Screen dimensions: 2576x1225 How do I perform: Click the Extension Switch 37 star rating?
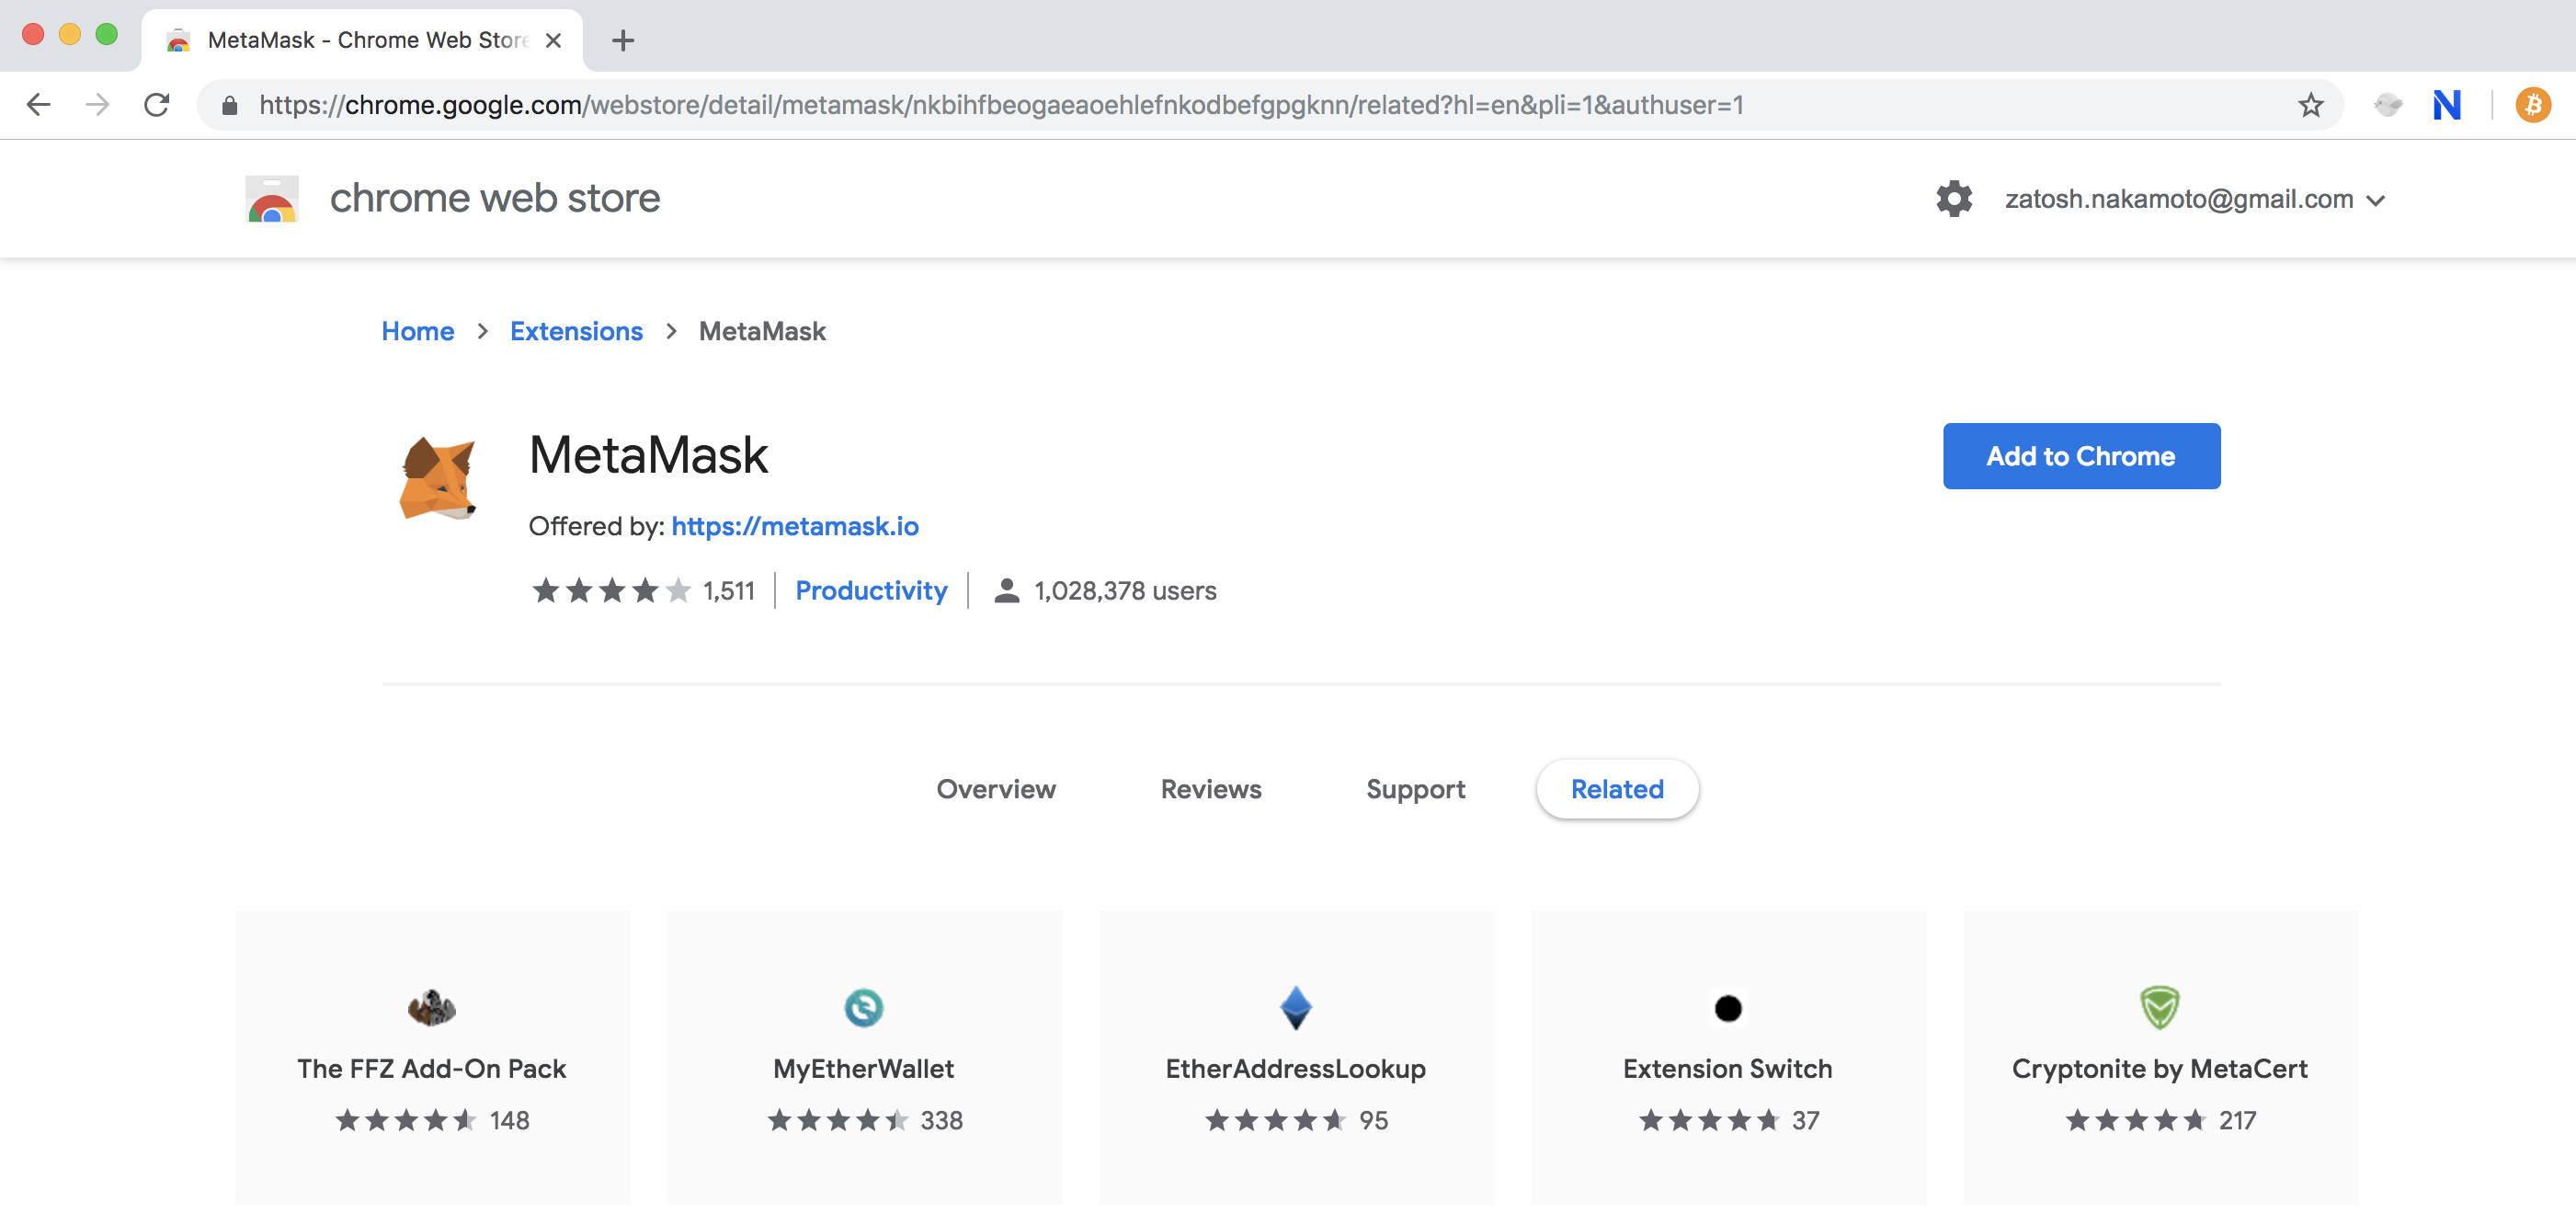[1729, 1121]
